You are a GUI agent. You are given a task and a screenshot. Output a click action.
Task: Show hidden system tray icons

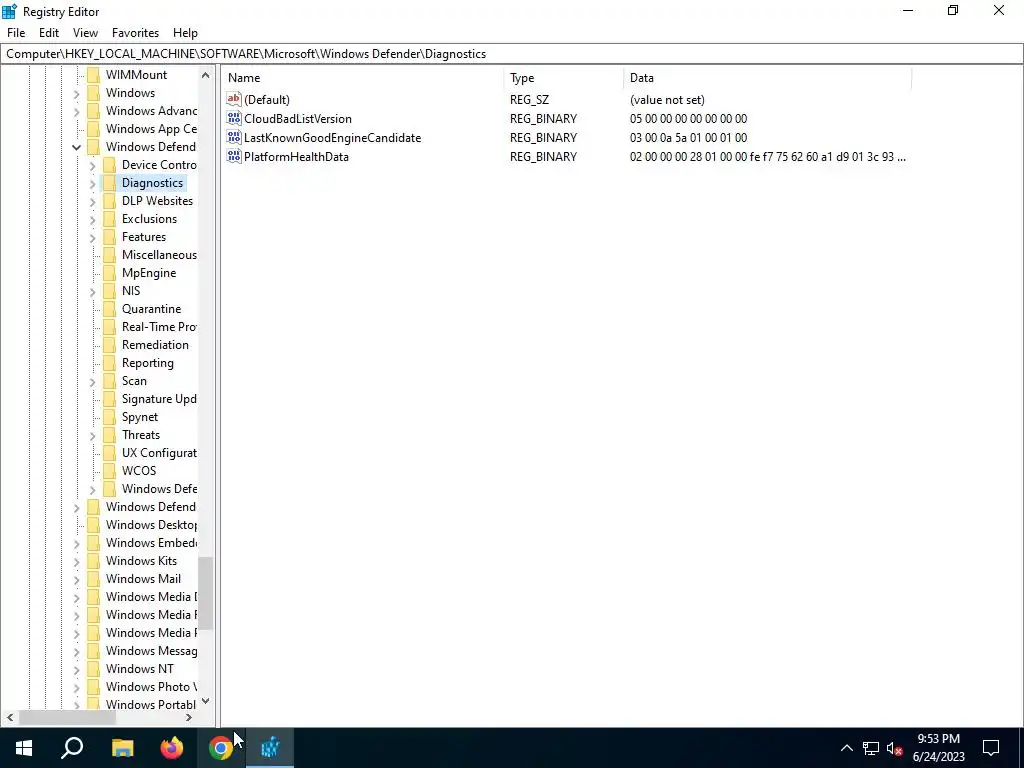click(846, 748)
